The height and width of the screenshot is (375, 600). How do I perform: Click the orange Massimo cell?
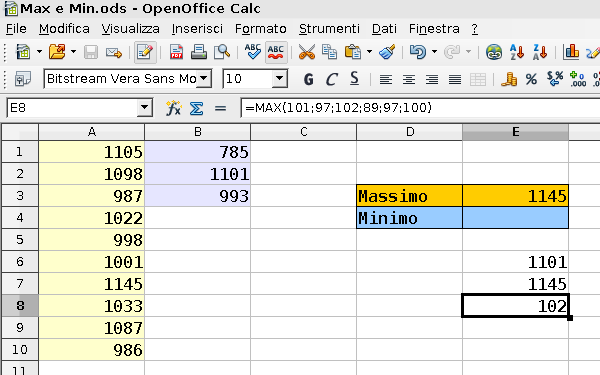point(409,196)
